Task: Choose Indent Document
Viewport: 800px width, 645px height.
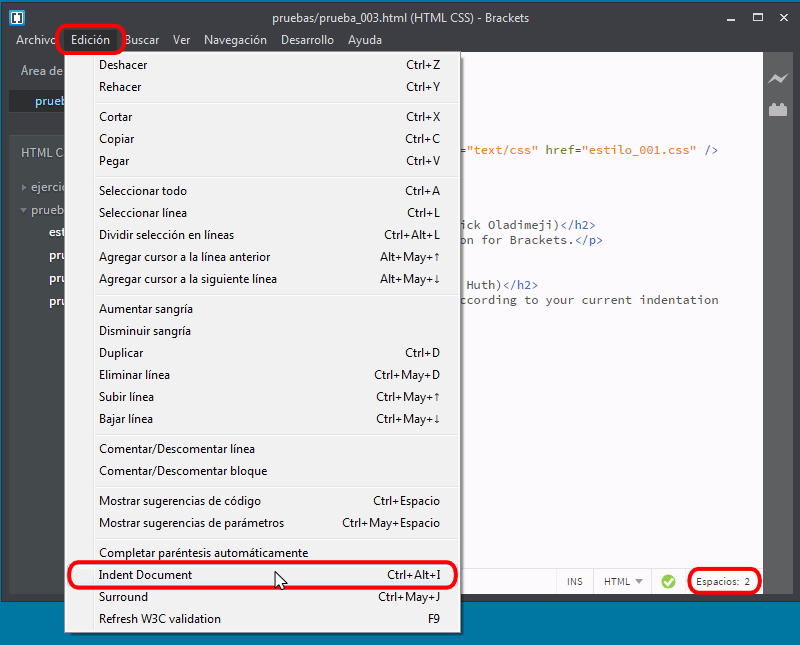Action: pos(263,575)
